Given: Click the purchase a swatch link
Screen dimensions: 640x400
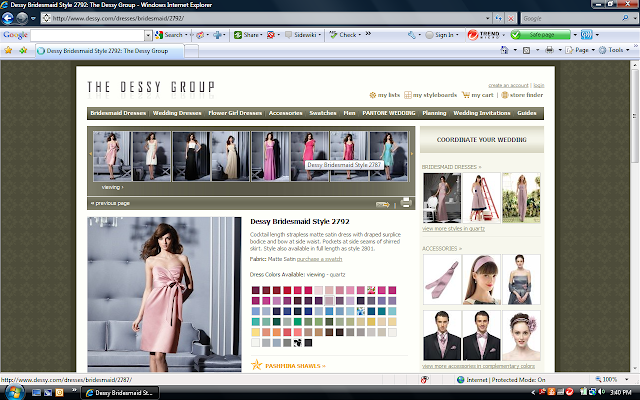Looking at the screenshot, I should [x=319, y=259].
